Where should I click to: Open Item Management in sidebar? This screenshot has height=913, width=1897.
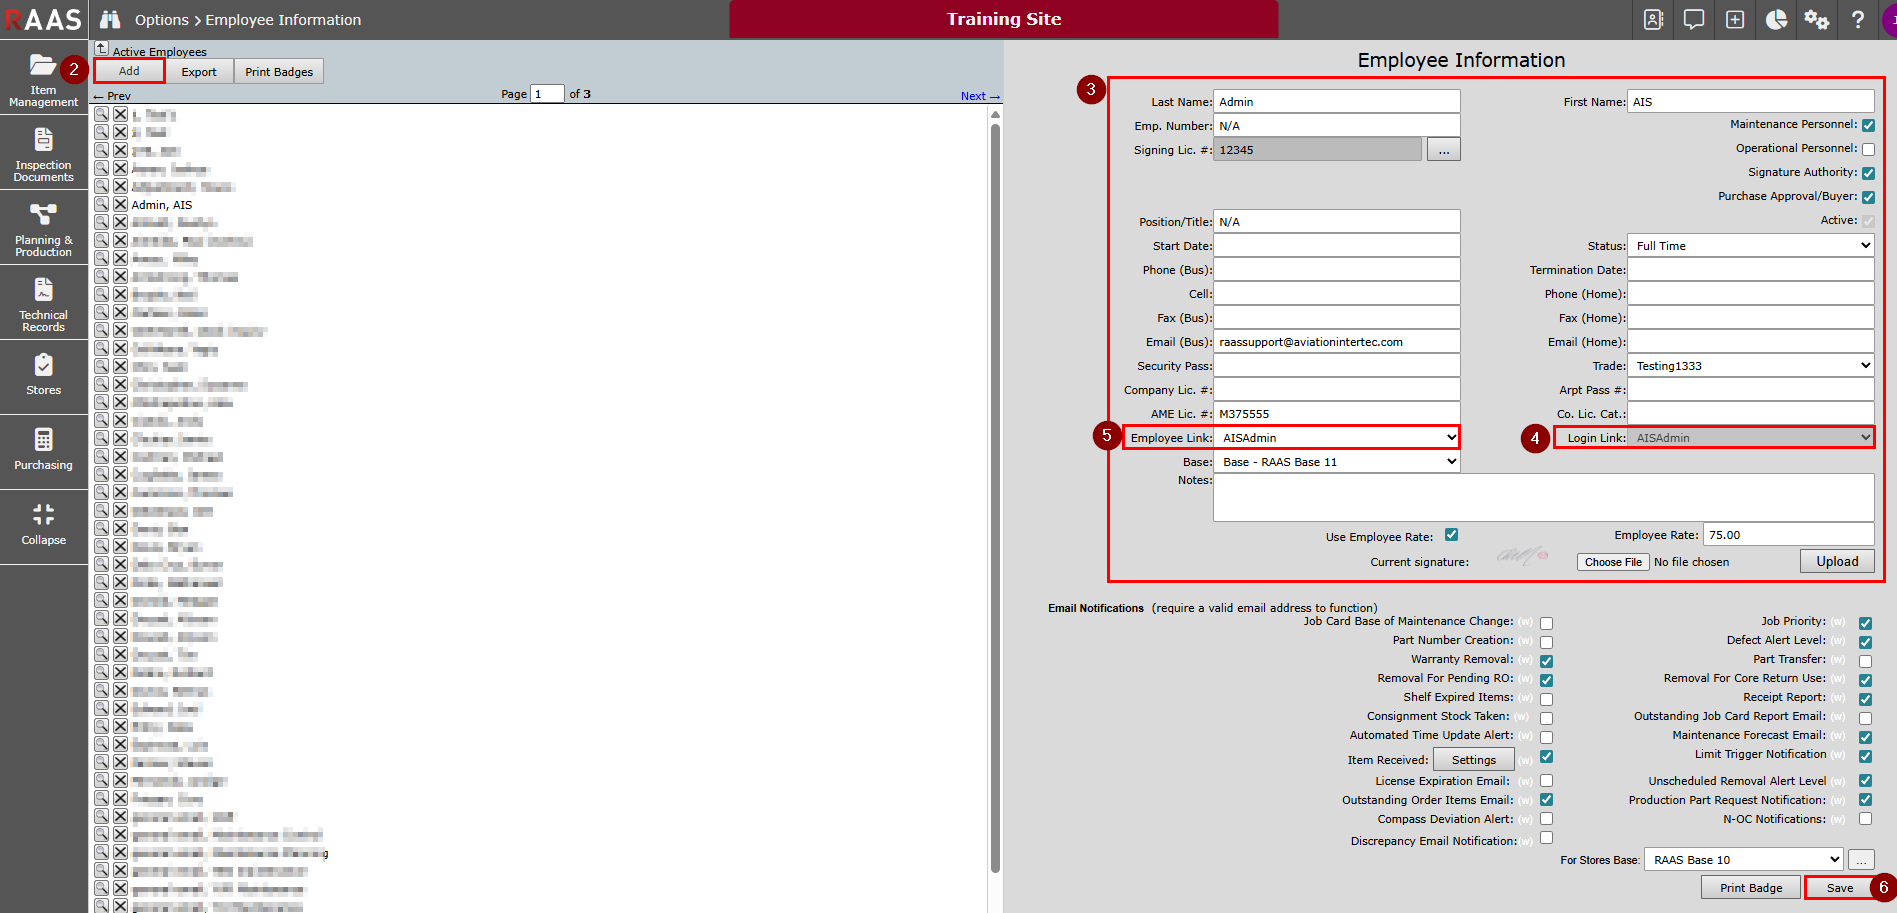click(43, 79)
